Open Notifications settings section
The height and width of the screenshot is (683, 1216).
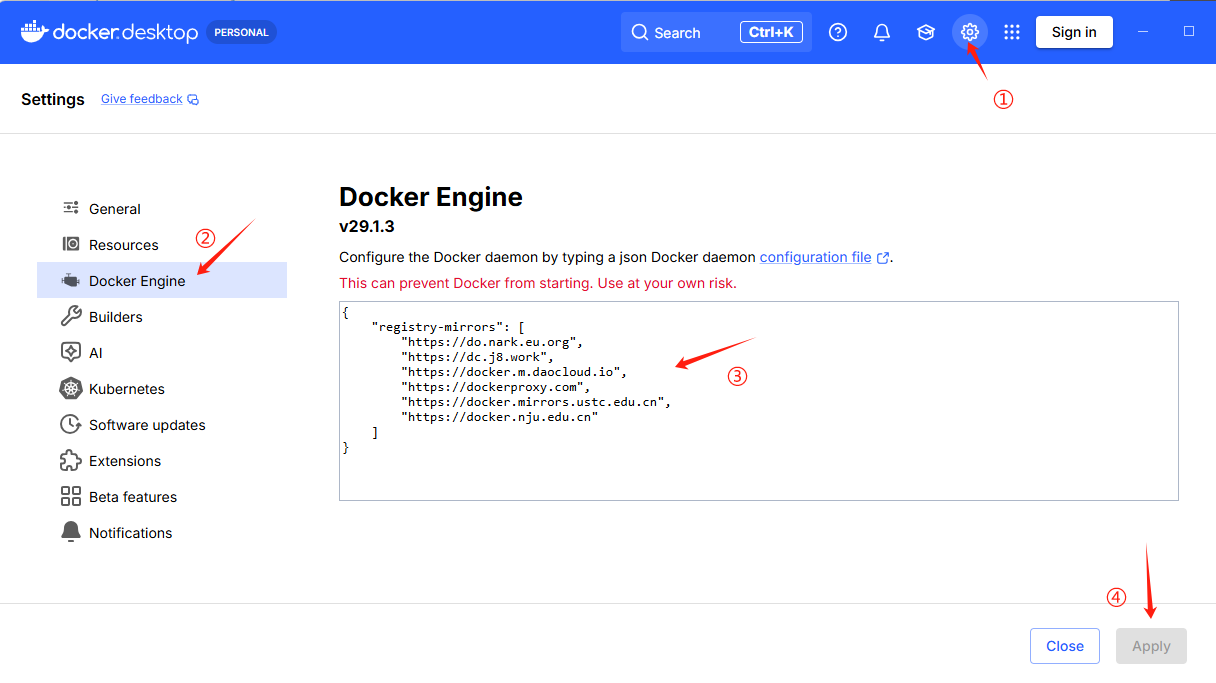pos(162,532)
